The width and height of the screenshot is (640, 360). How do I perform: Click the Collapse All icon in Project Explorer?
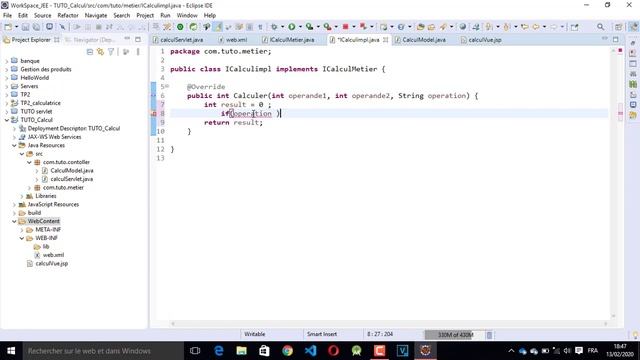pos(90,52)
